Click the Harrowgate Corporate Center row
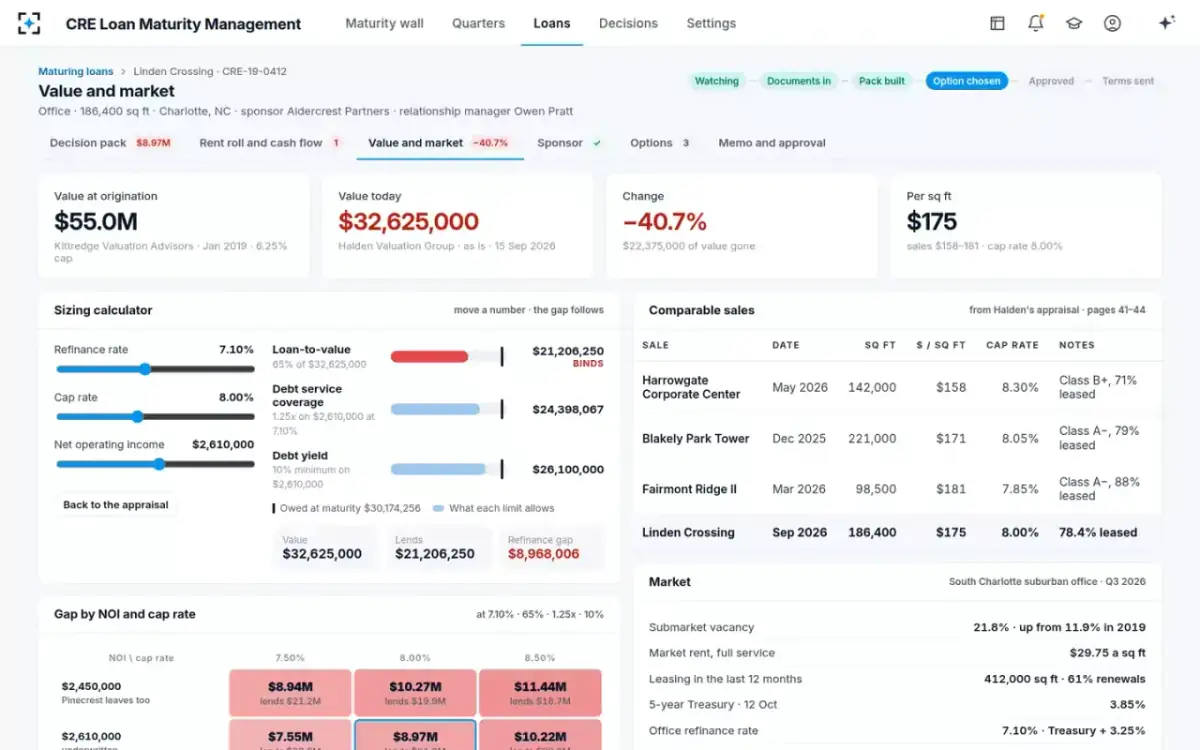 click(x=898, y=387)
